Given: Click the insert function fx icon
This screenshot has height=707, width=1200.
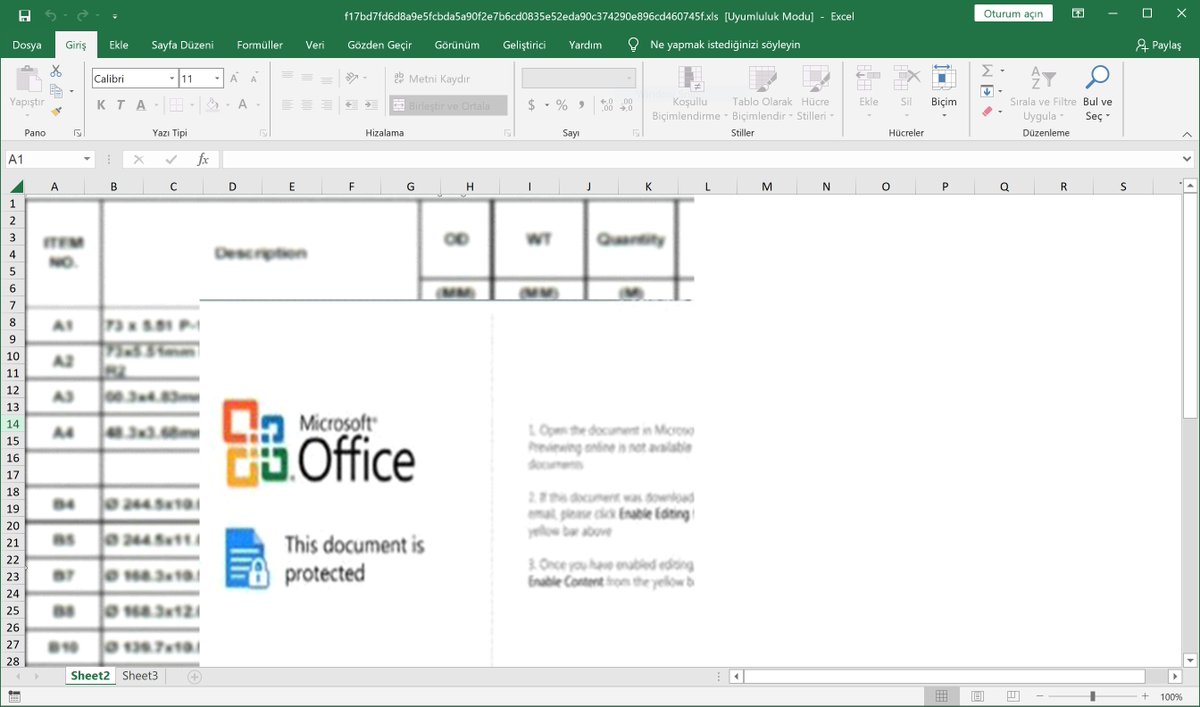Looking at the screenshot, I should [203, 159].
